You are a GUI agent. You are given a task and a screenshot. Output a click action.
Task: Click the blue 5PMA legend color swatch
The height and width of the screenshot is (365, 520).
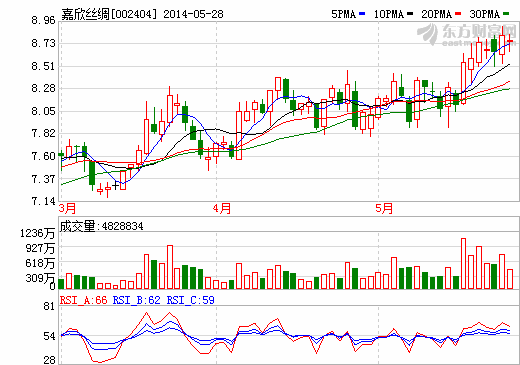click(362, 14)
